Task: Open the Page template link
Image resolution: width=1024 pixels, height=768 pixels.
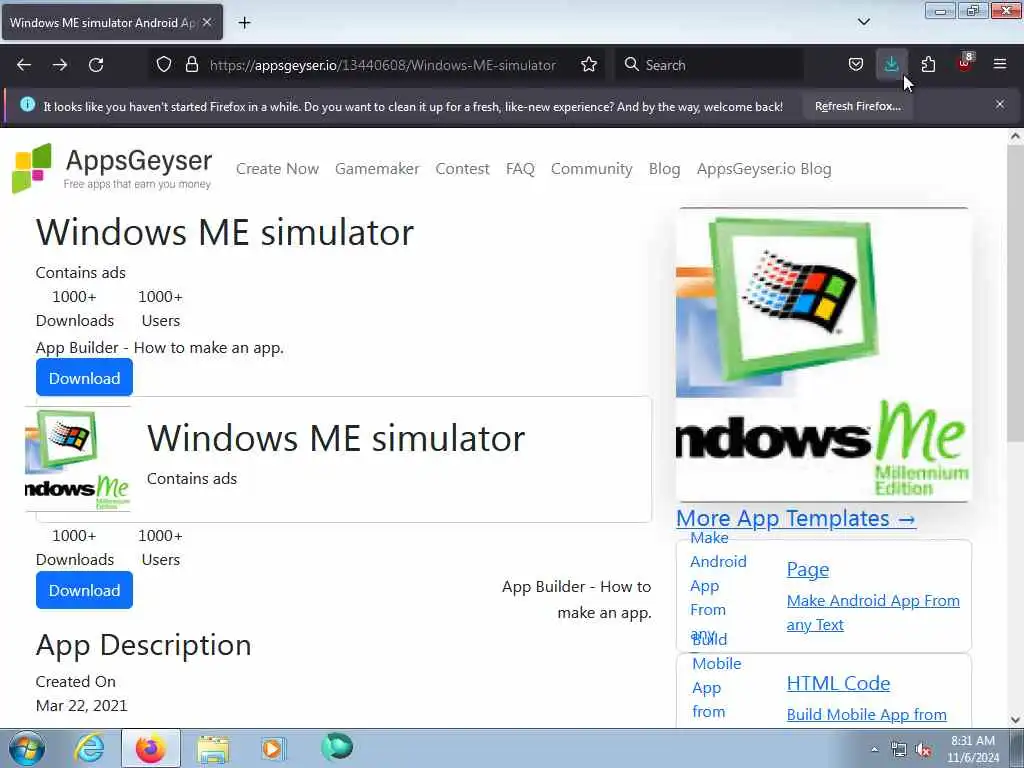Action: [808, 569]
